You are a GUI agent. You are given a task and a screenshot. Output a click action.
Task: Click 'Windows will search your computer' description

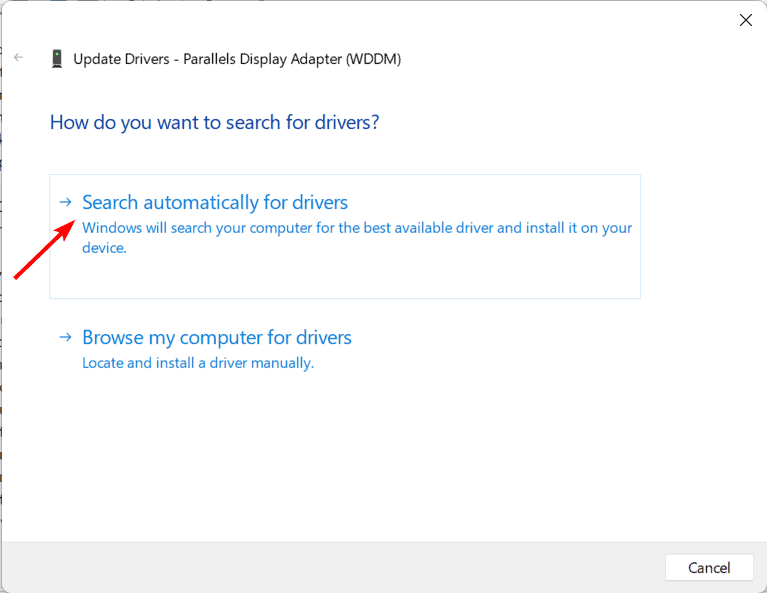click(357, 238)
